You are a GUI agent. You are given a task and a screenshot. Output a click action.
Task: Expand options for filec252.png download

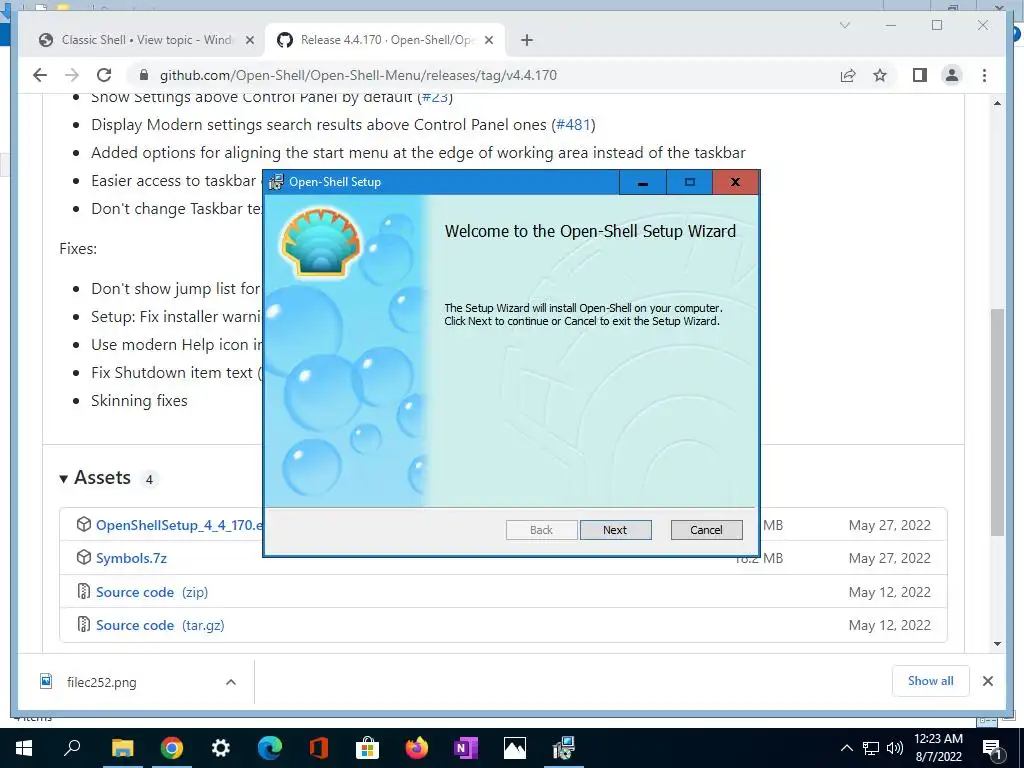click(x=231, y=682)
